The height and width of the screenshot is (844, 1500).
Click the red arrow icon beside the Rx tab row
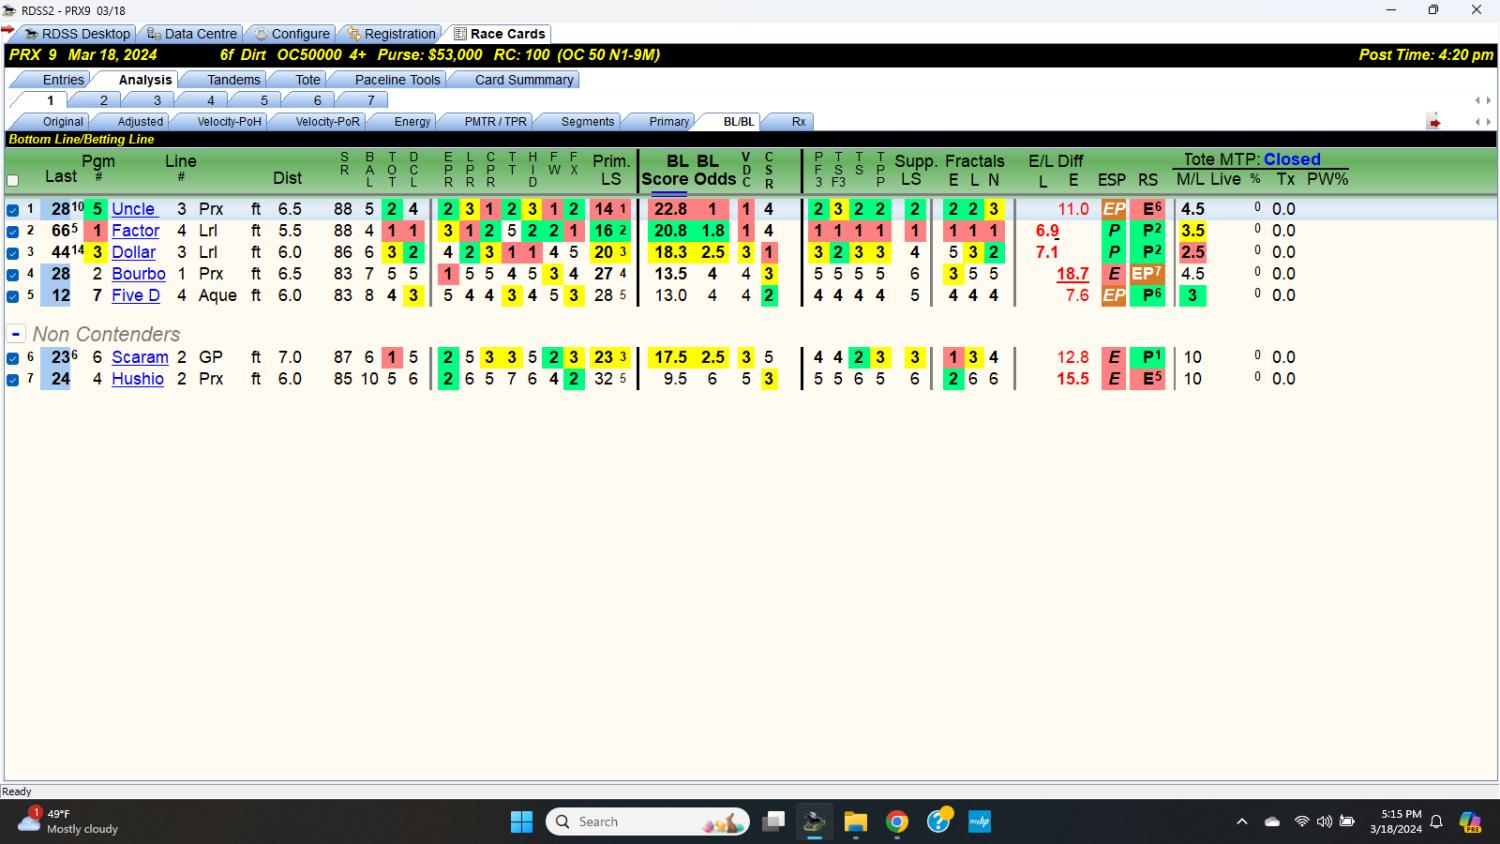(1434, 122)
